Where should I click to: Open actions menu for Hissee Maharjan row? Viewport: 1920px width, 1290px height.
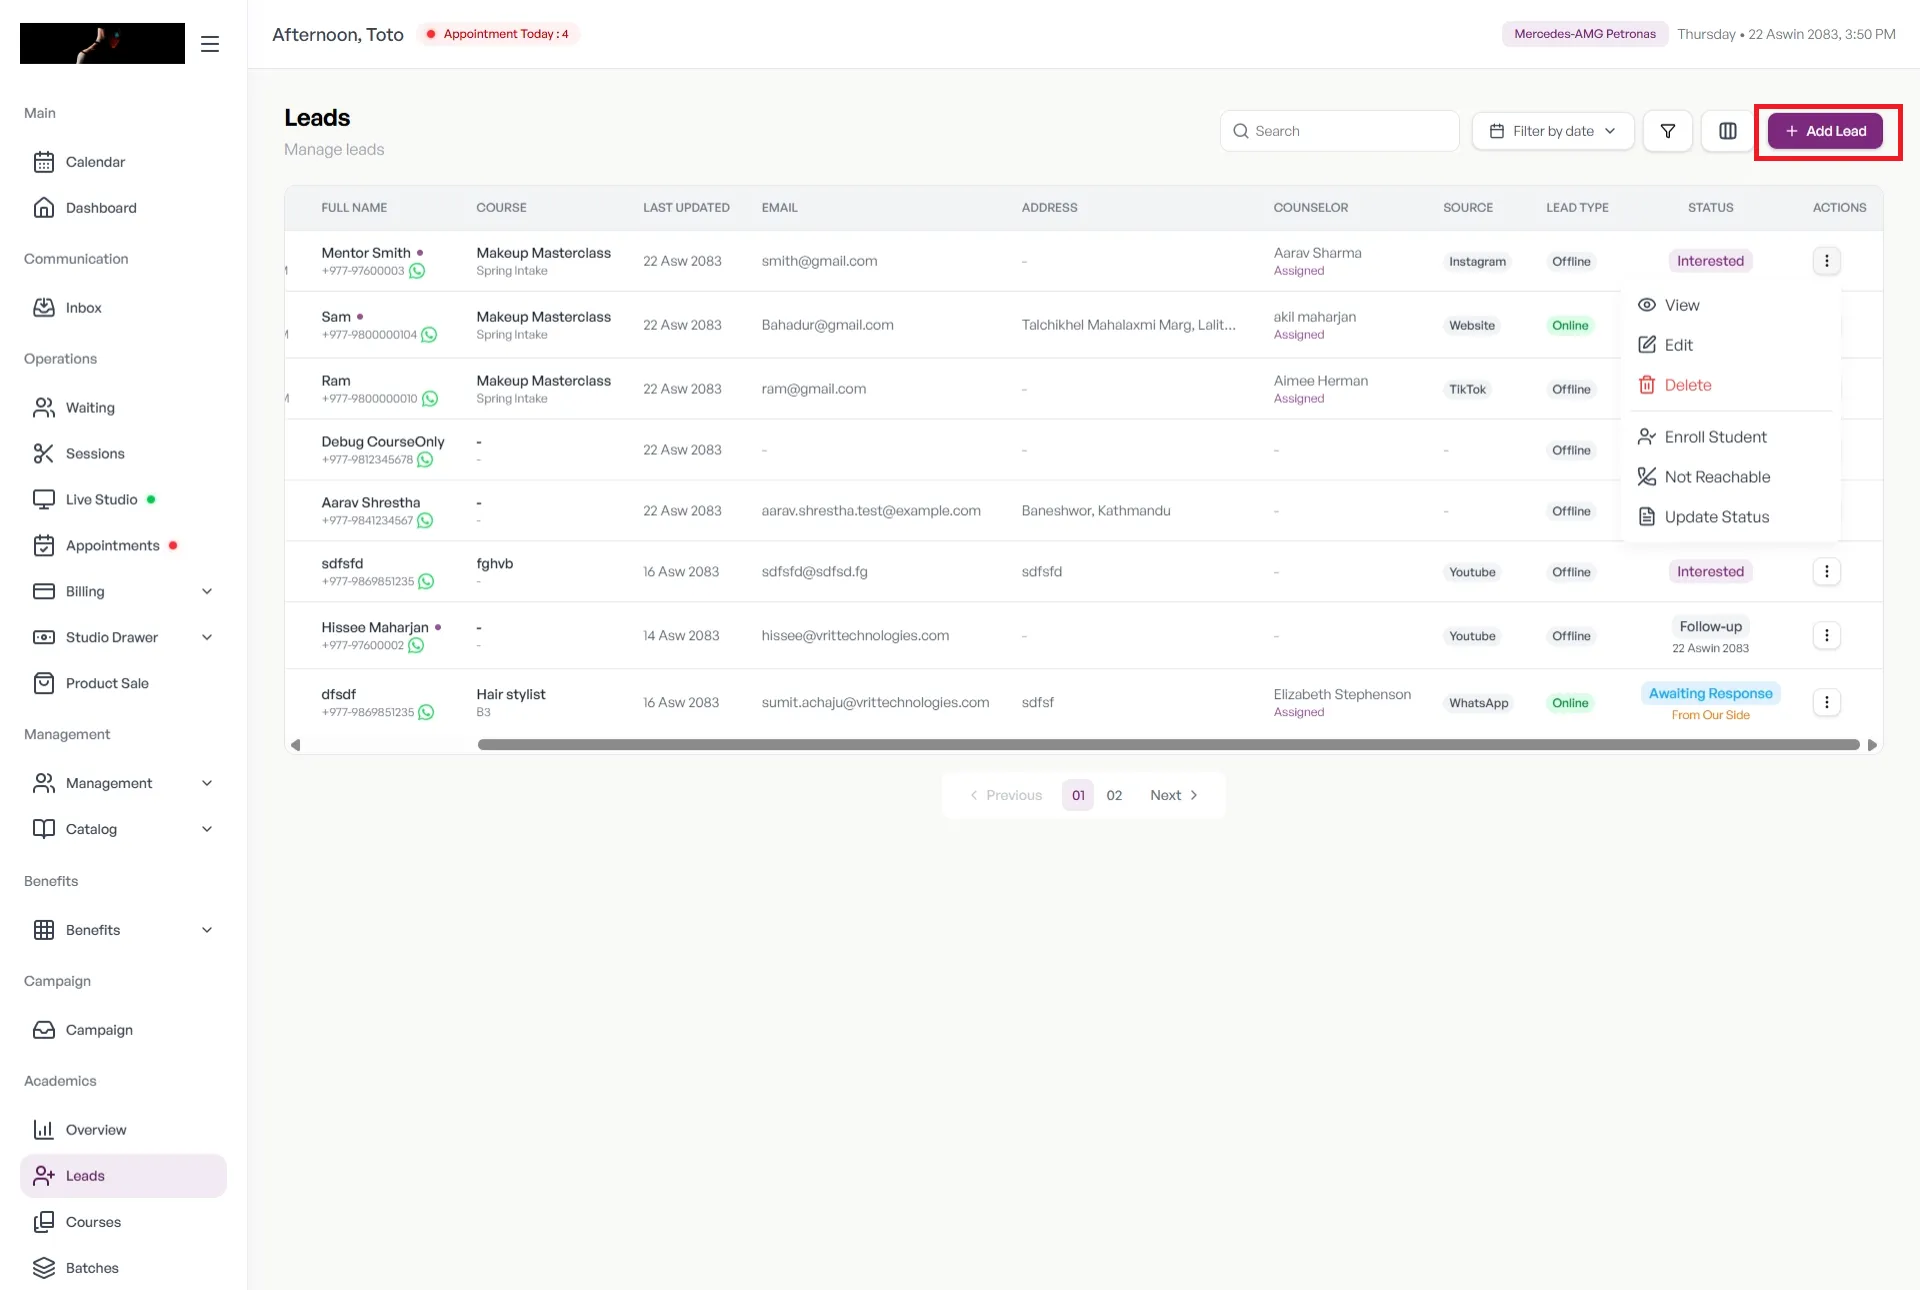click(1826, 636)
